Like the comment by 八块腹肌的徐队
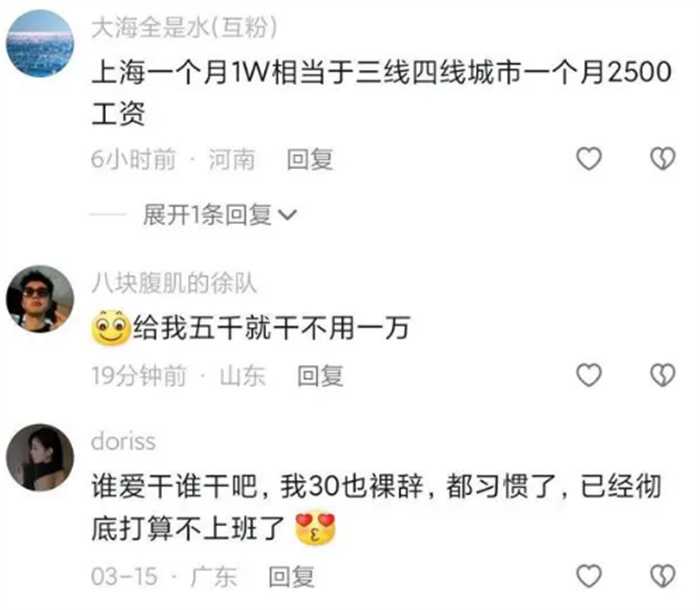Viewport: 700px width, 610px height. click(x=589, y=375)
